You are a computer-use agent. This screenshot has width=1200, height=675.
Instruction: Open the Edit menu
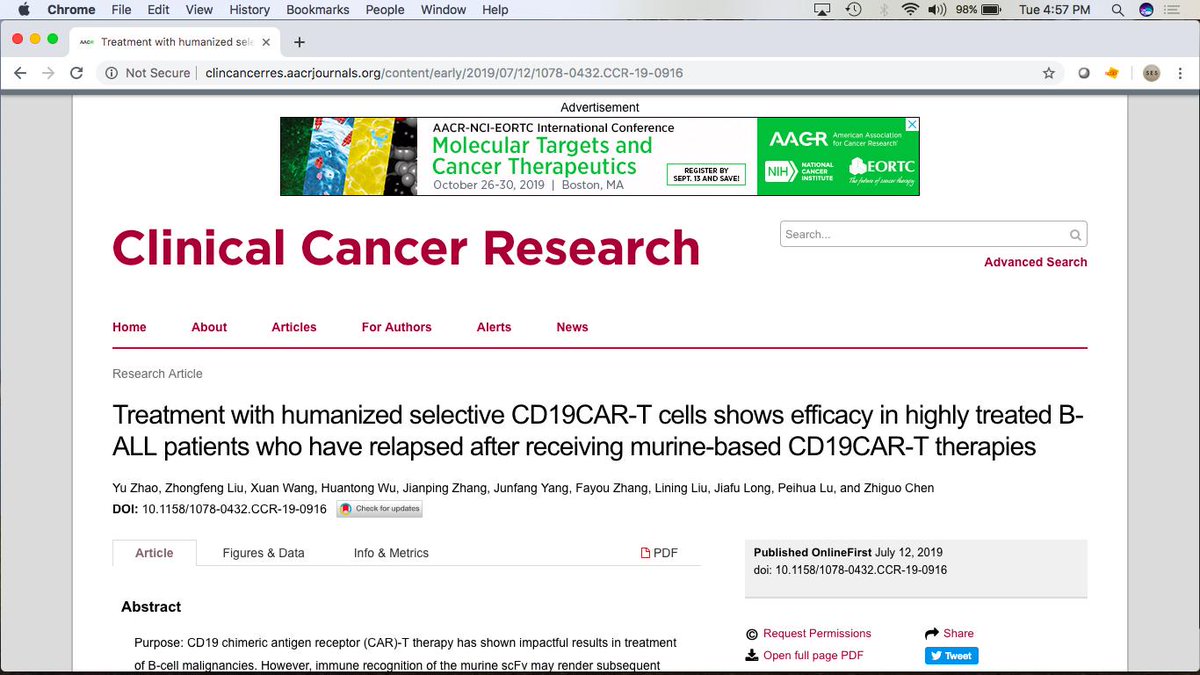[x=158, y=9]
